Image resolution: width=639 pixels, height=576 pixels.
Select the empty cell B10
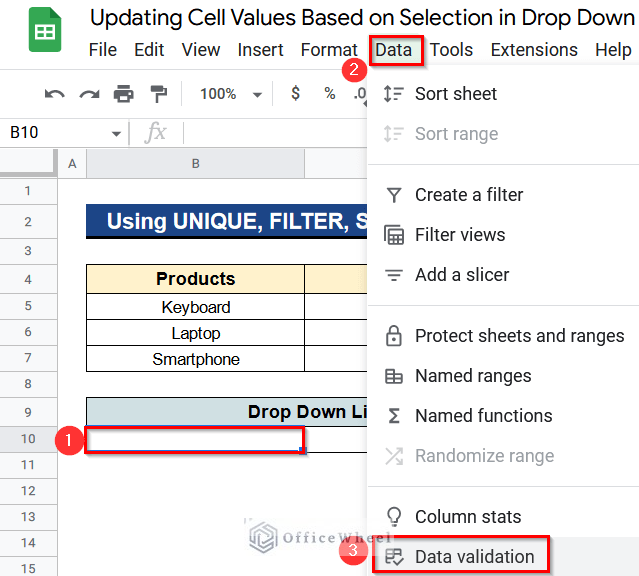[x=195, y=439]
